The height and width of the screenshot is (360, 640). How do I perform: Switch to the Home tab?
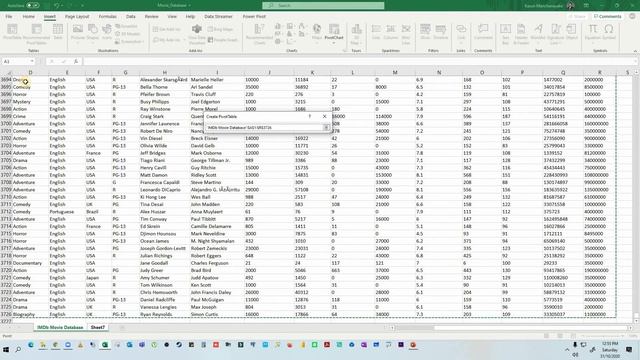click(x=29, y=16)
